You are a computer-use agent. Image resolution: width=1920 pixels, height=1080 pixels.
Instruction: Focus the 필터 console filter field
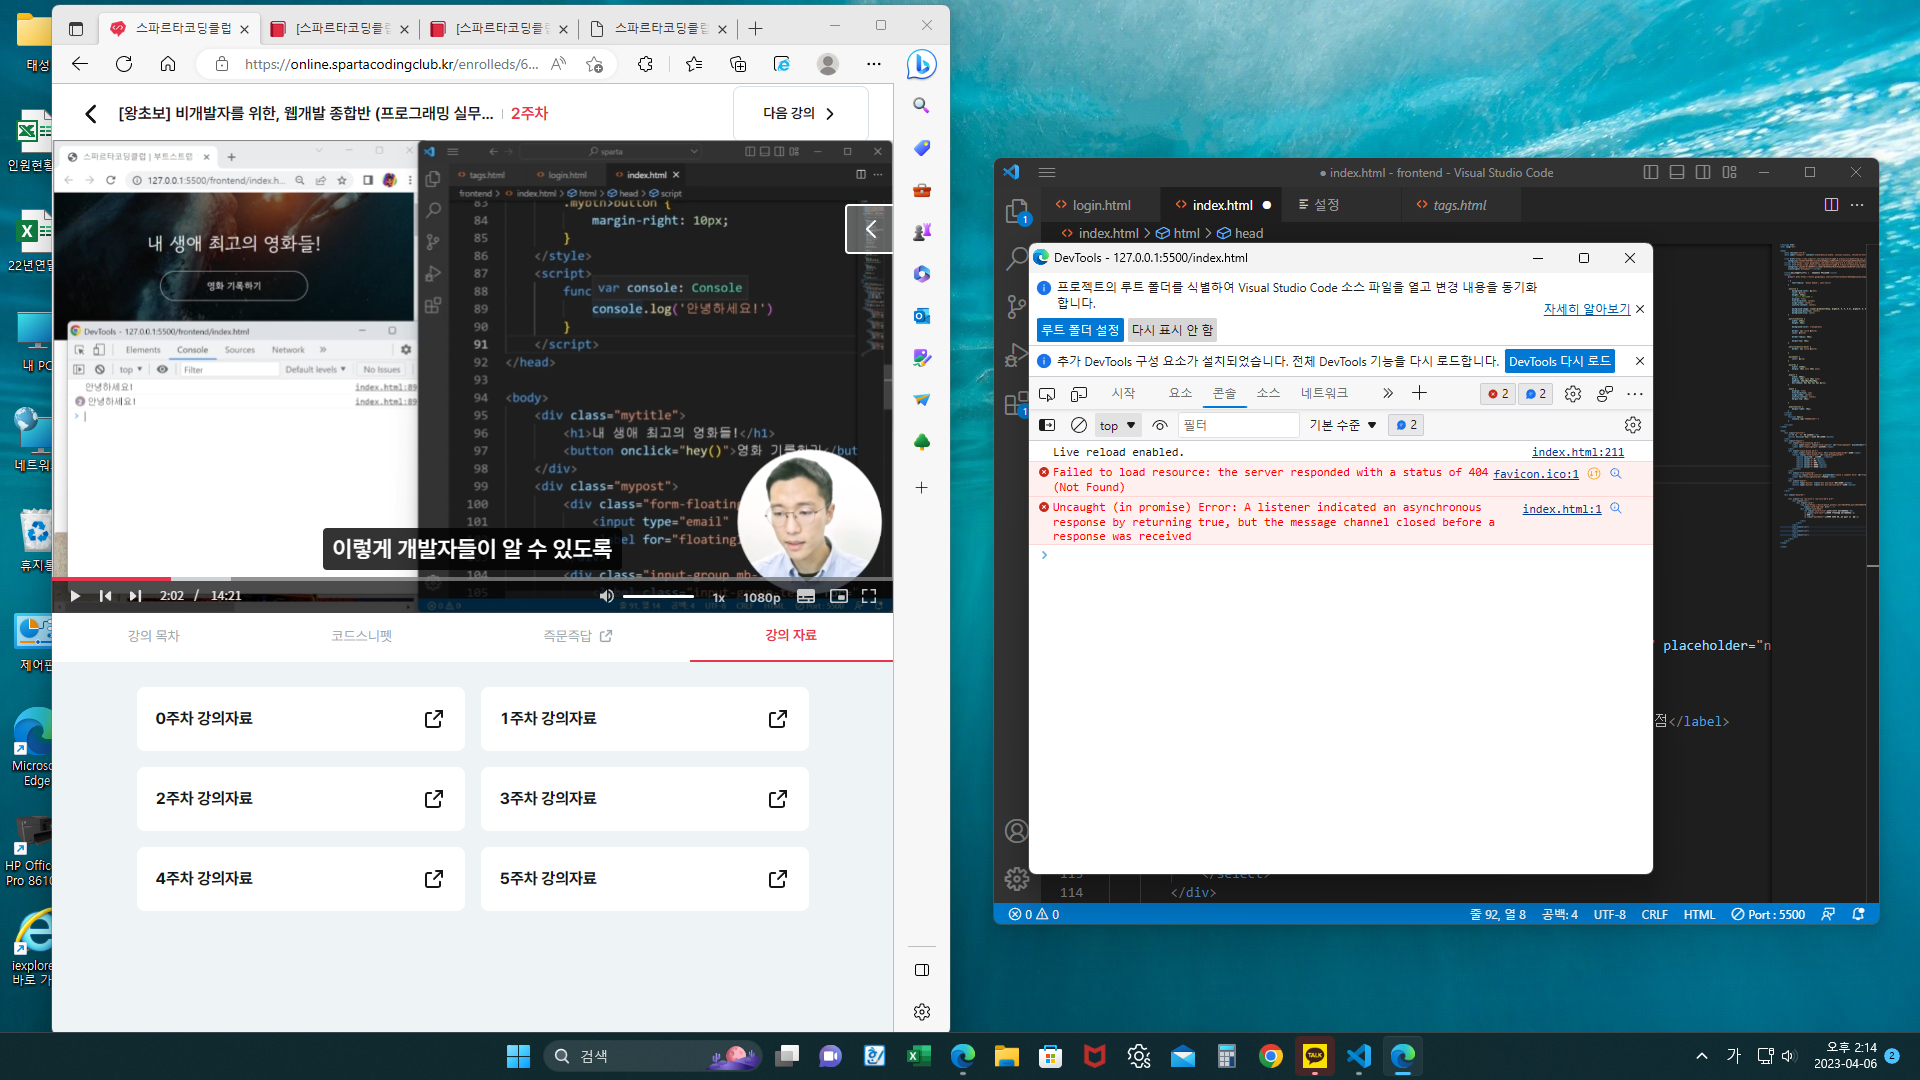(1238, 425)
